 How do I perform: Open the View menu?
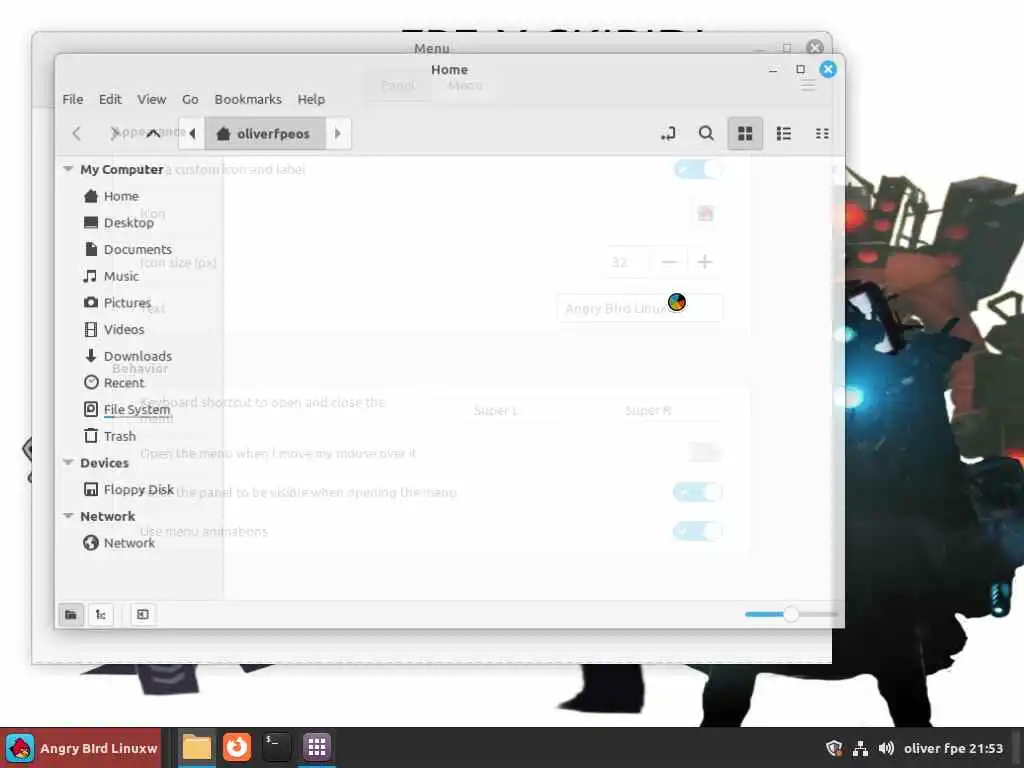click(152, 99)
